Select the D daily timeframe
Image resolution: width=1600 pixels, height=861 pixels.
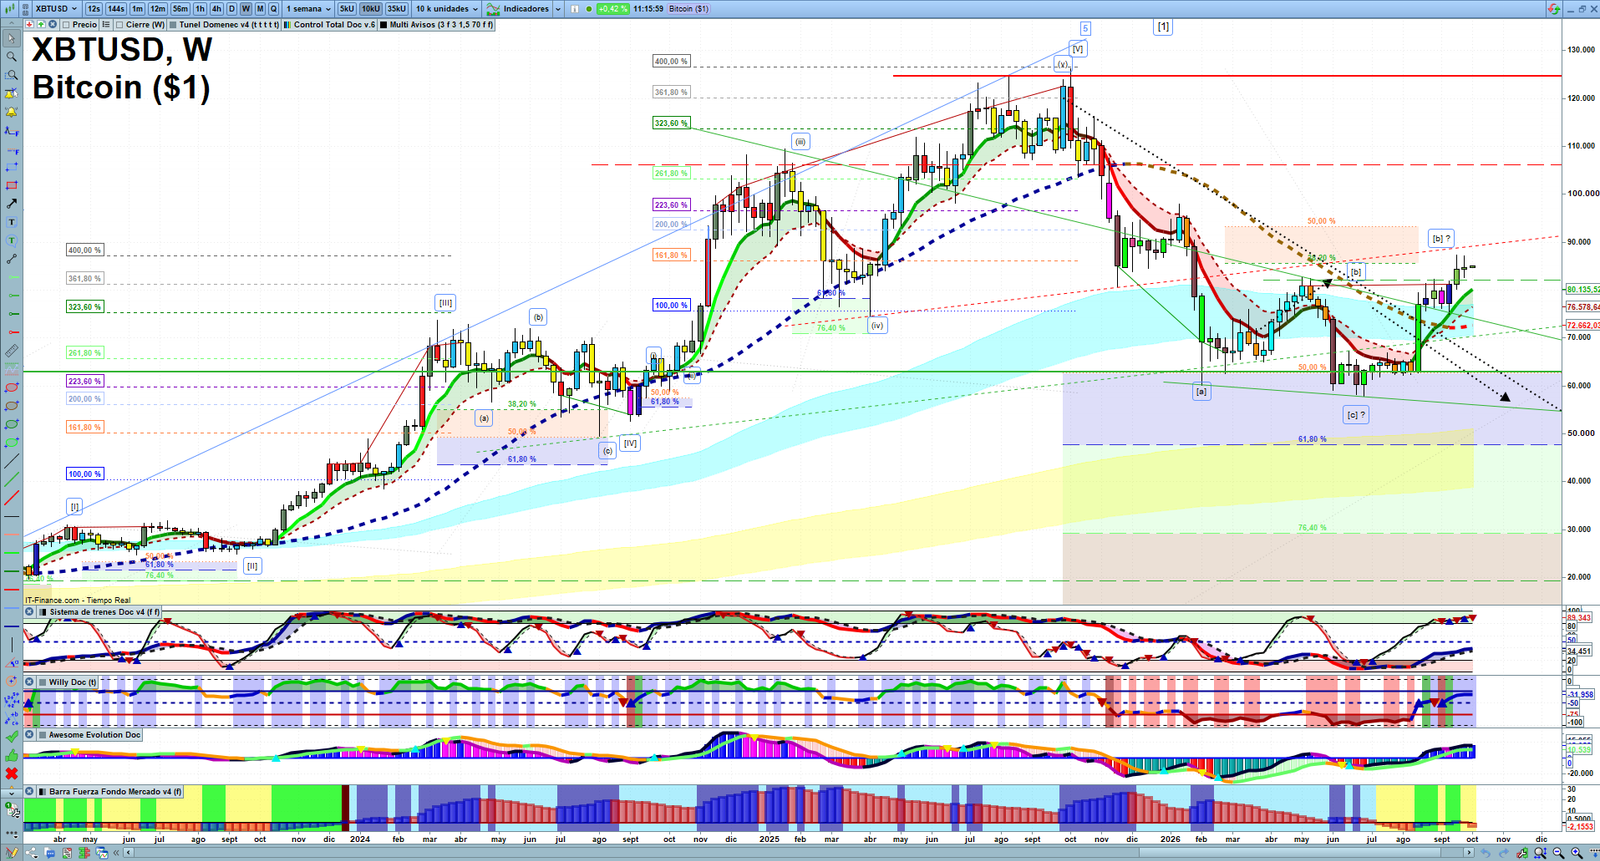coord(232,9)
